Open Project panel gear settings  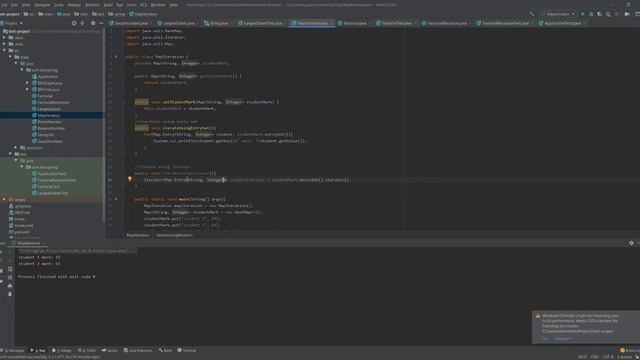[93, 23]
